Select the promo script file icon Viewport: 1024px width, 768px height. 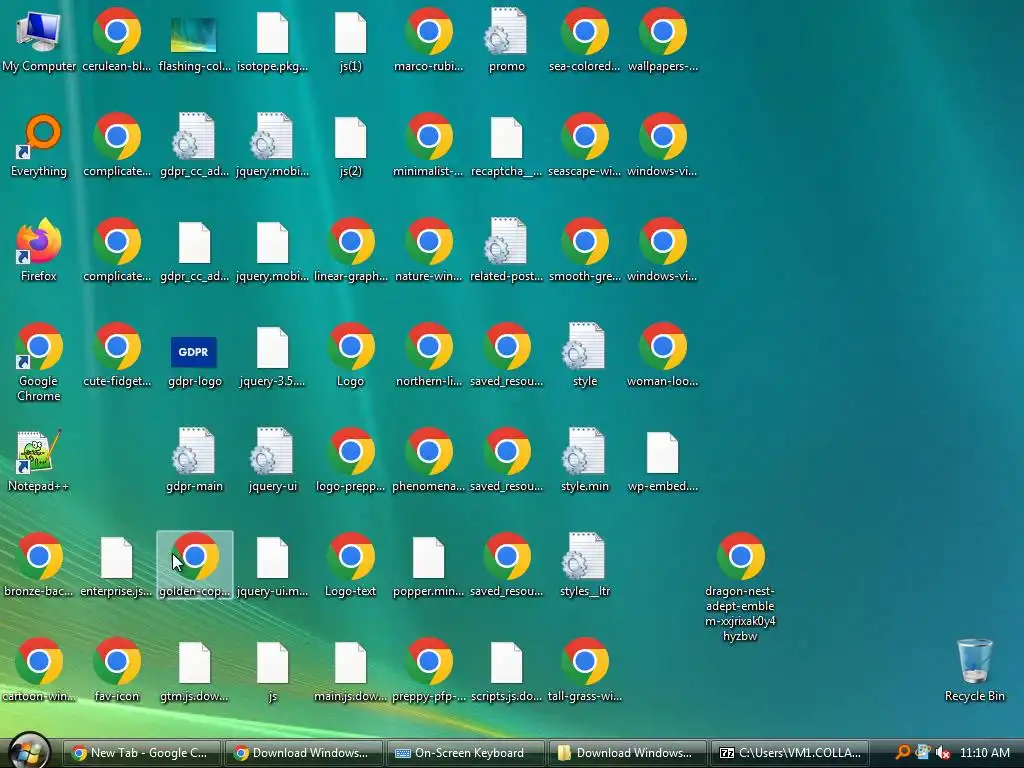click(x=507, y=40)
